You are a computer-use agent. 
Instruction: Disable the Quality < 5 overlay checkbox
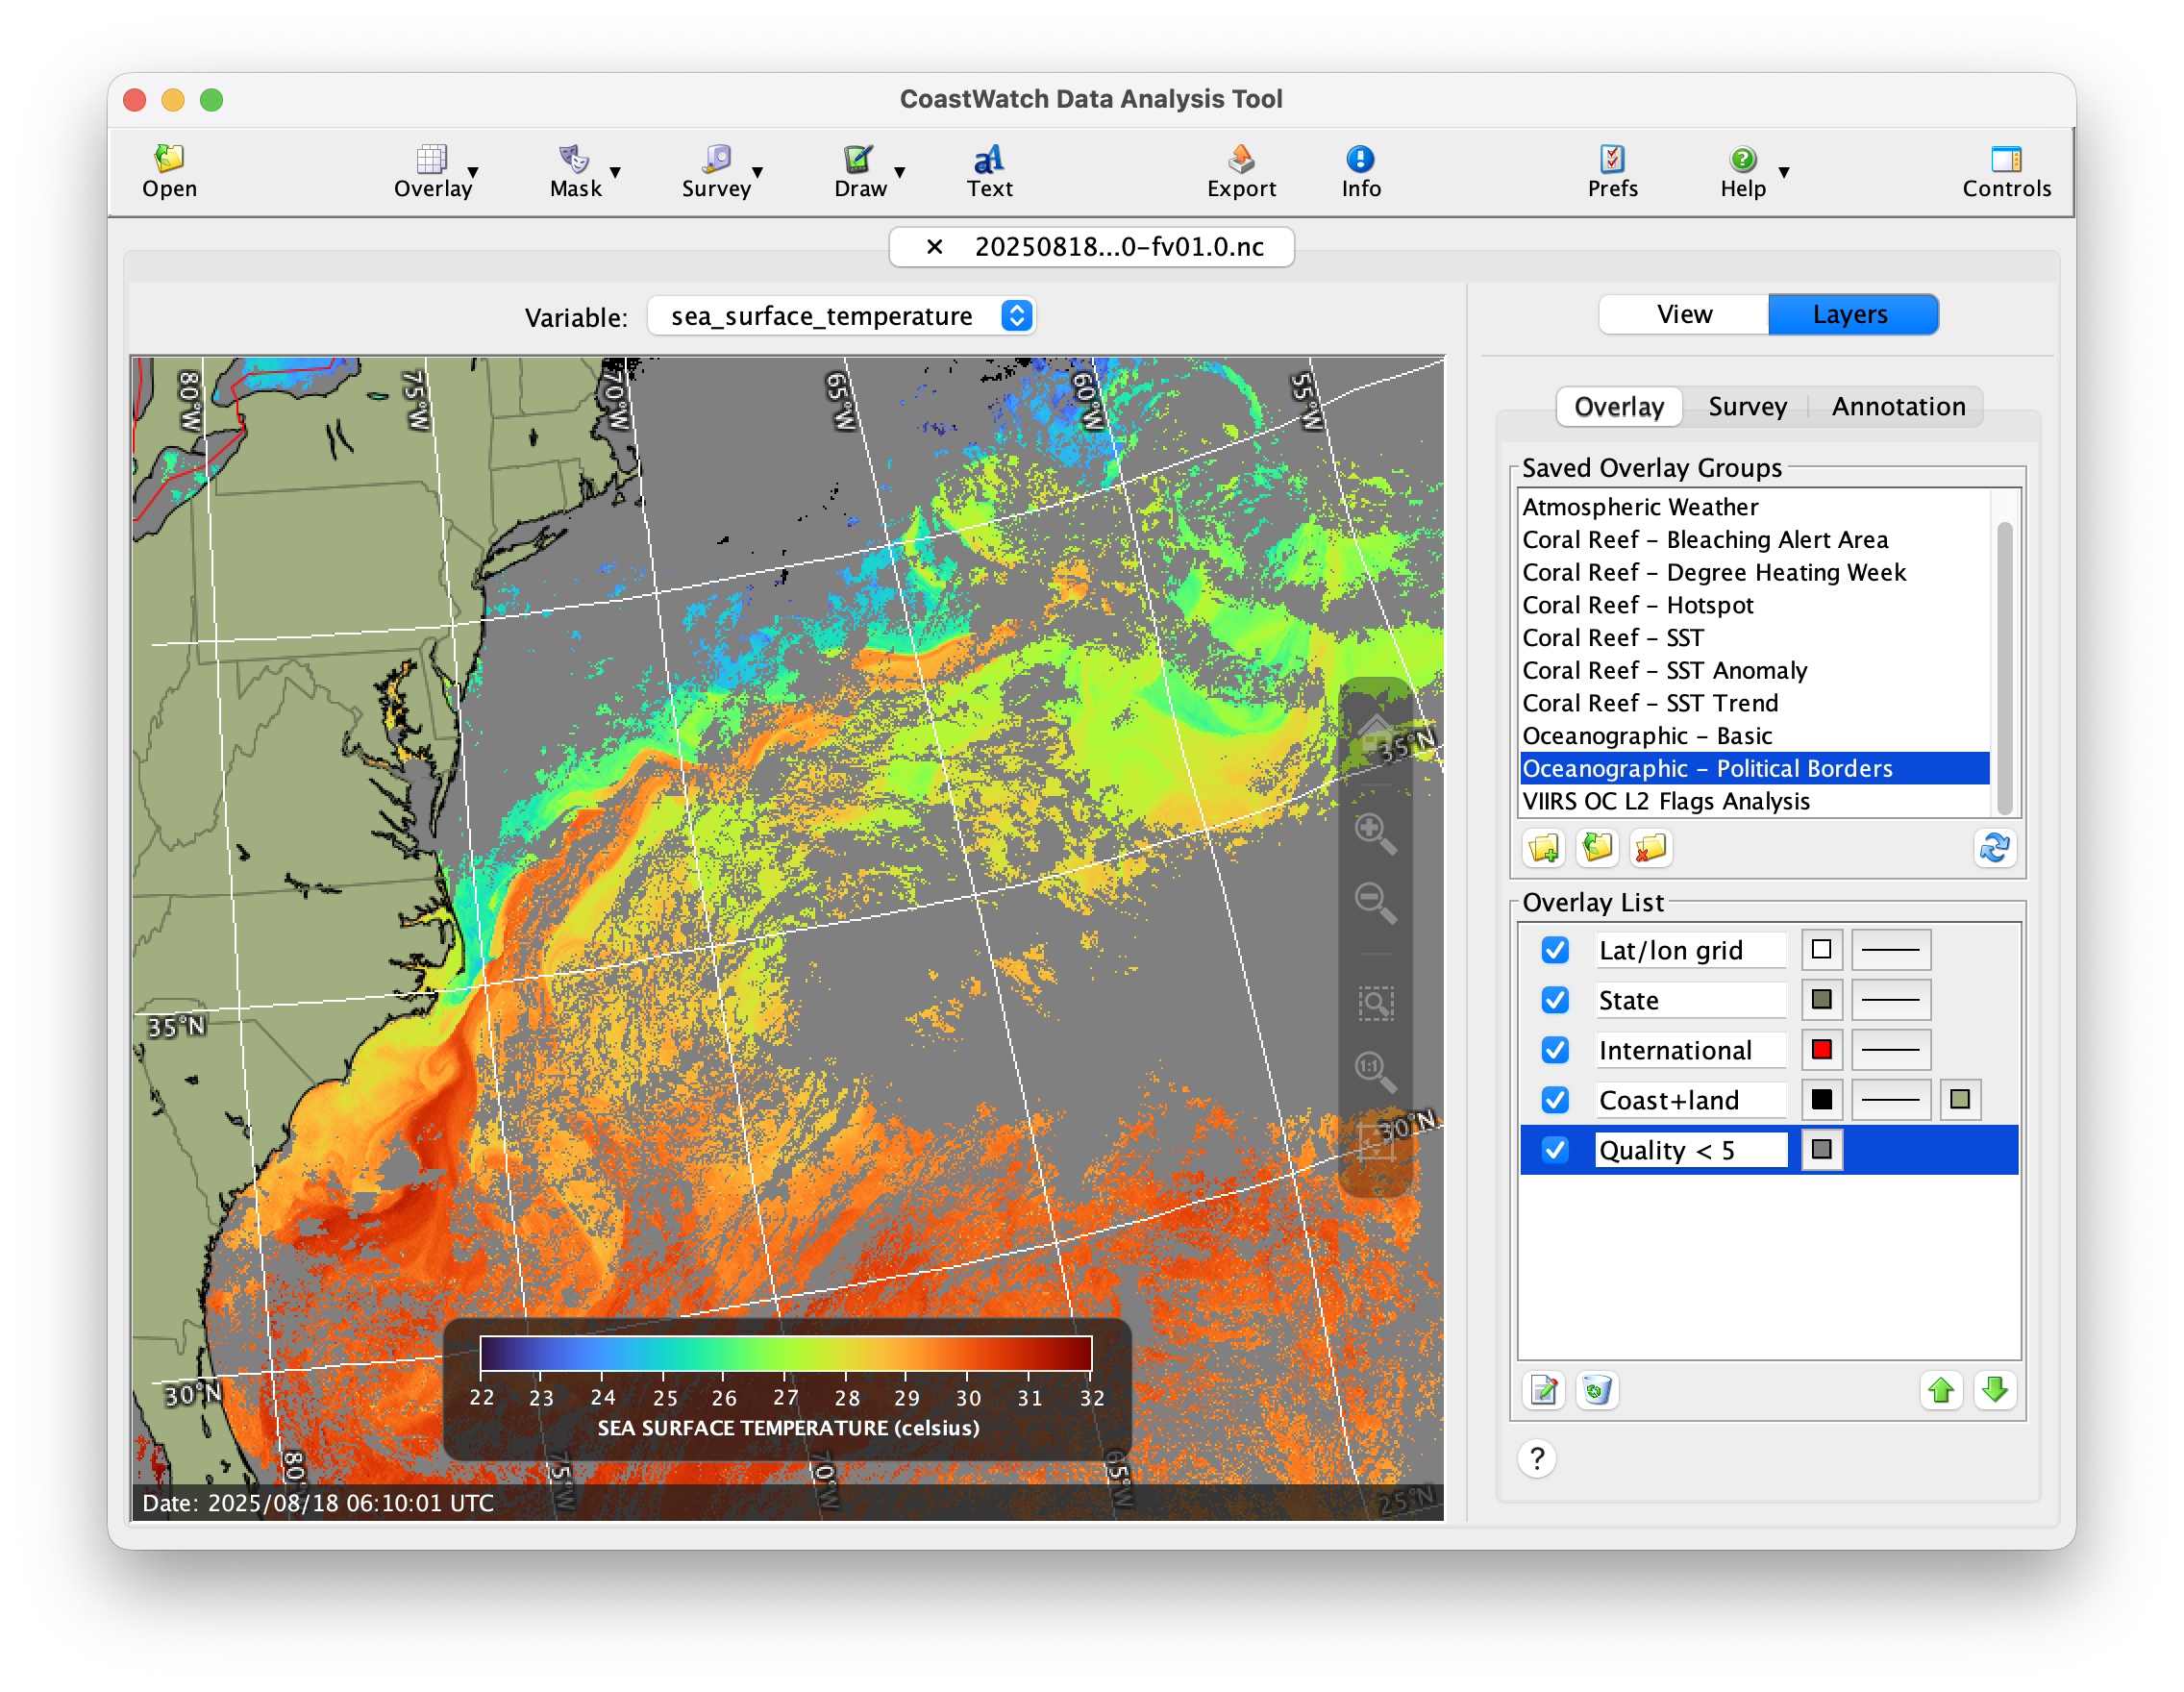pos(1555,1150)
